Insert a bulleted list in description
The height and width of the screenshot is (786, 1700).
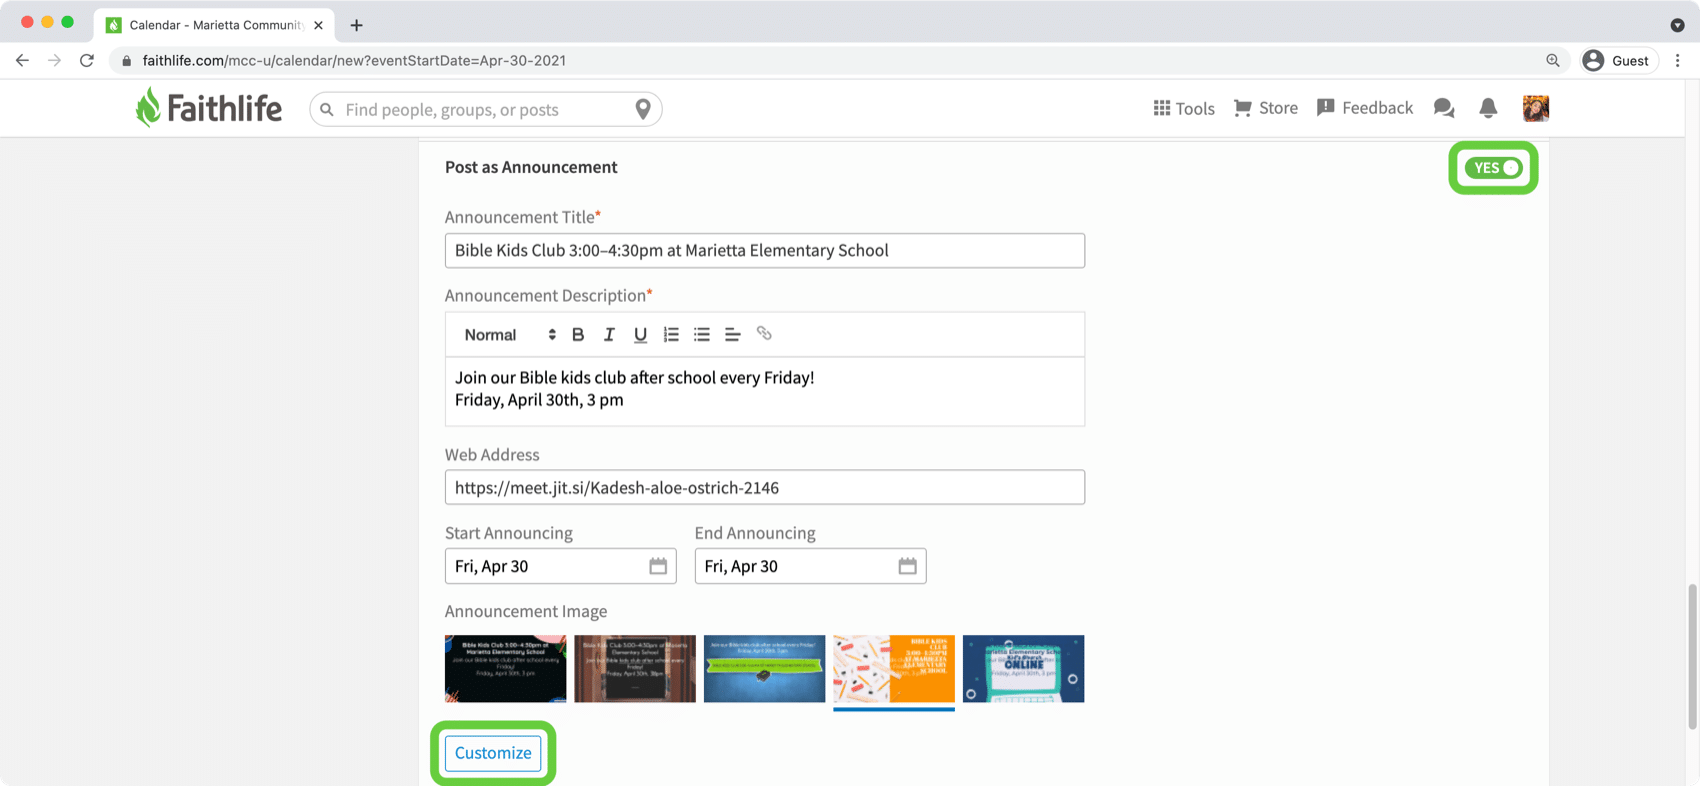point(702,335)
